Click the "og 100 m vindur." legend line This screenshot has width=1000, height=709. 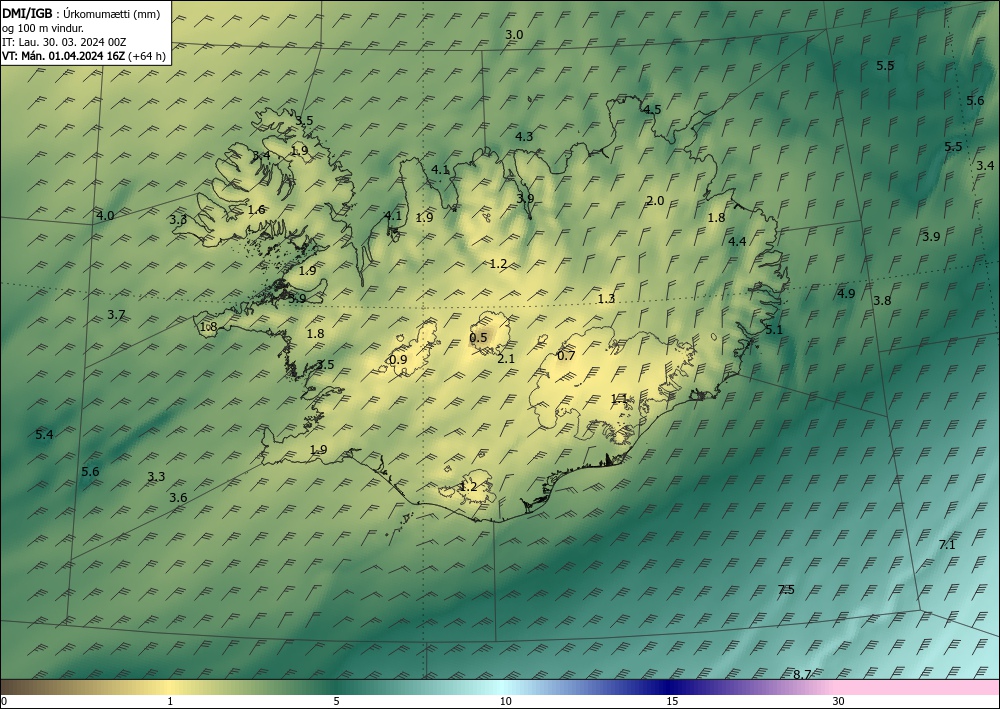point(43,28)
